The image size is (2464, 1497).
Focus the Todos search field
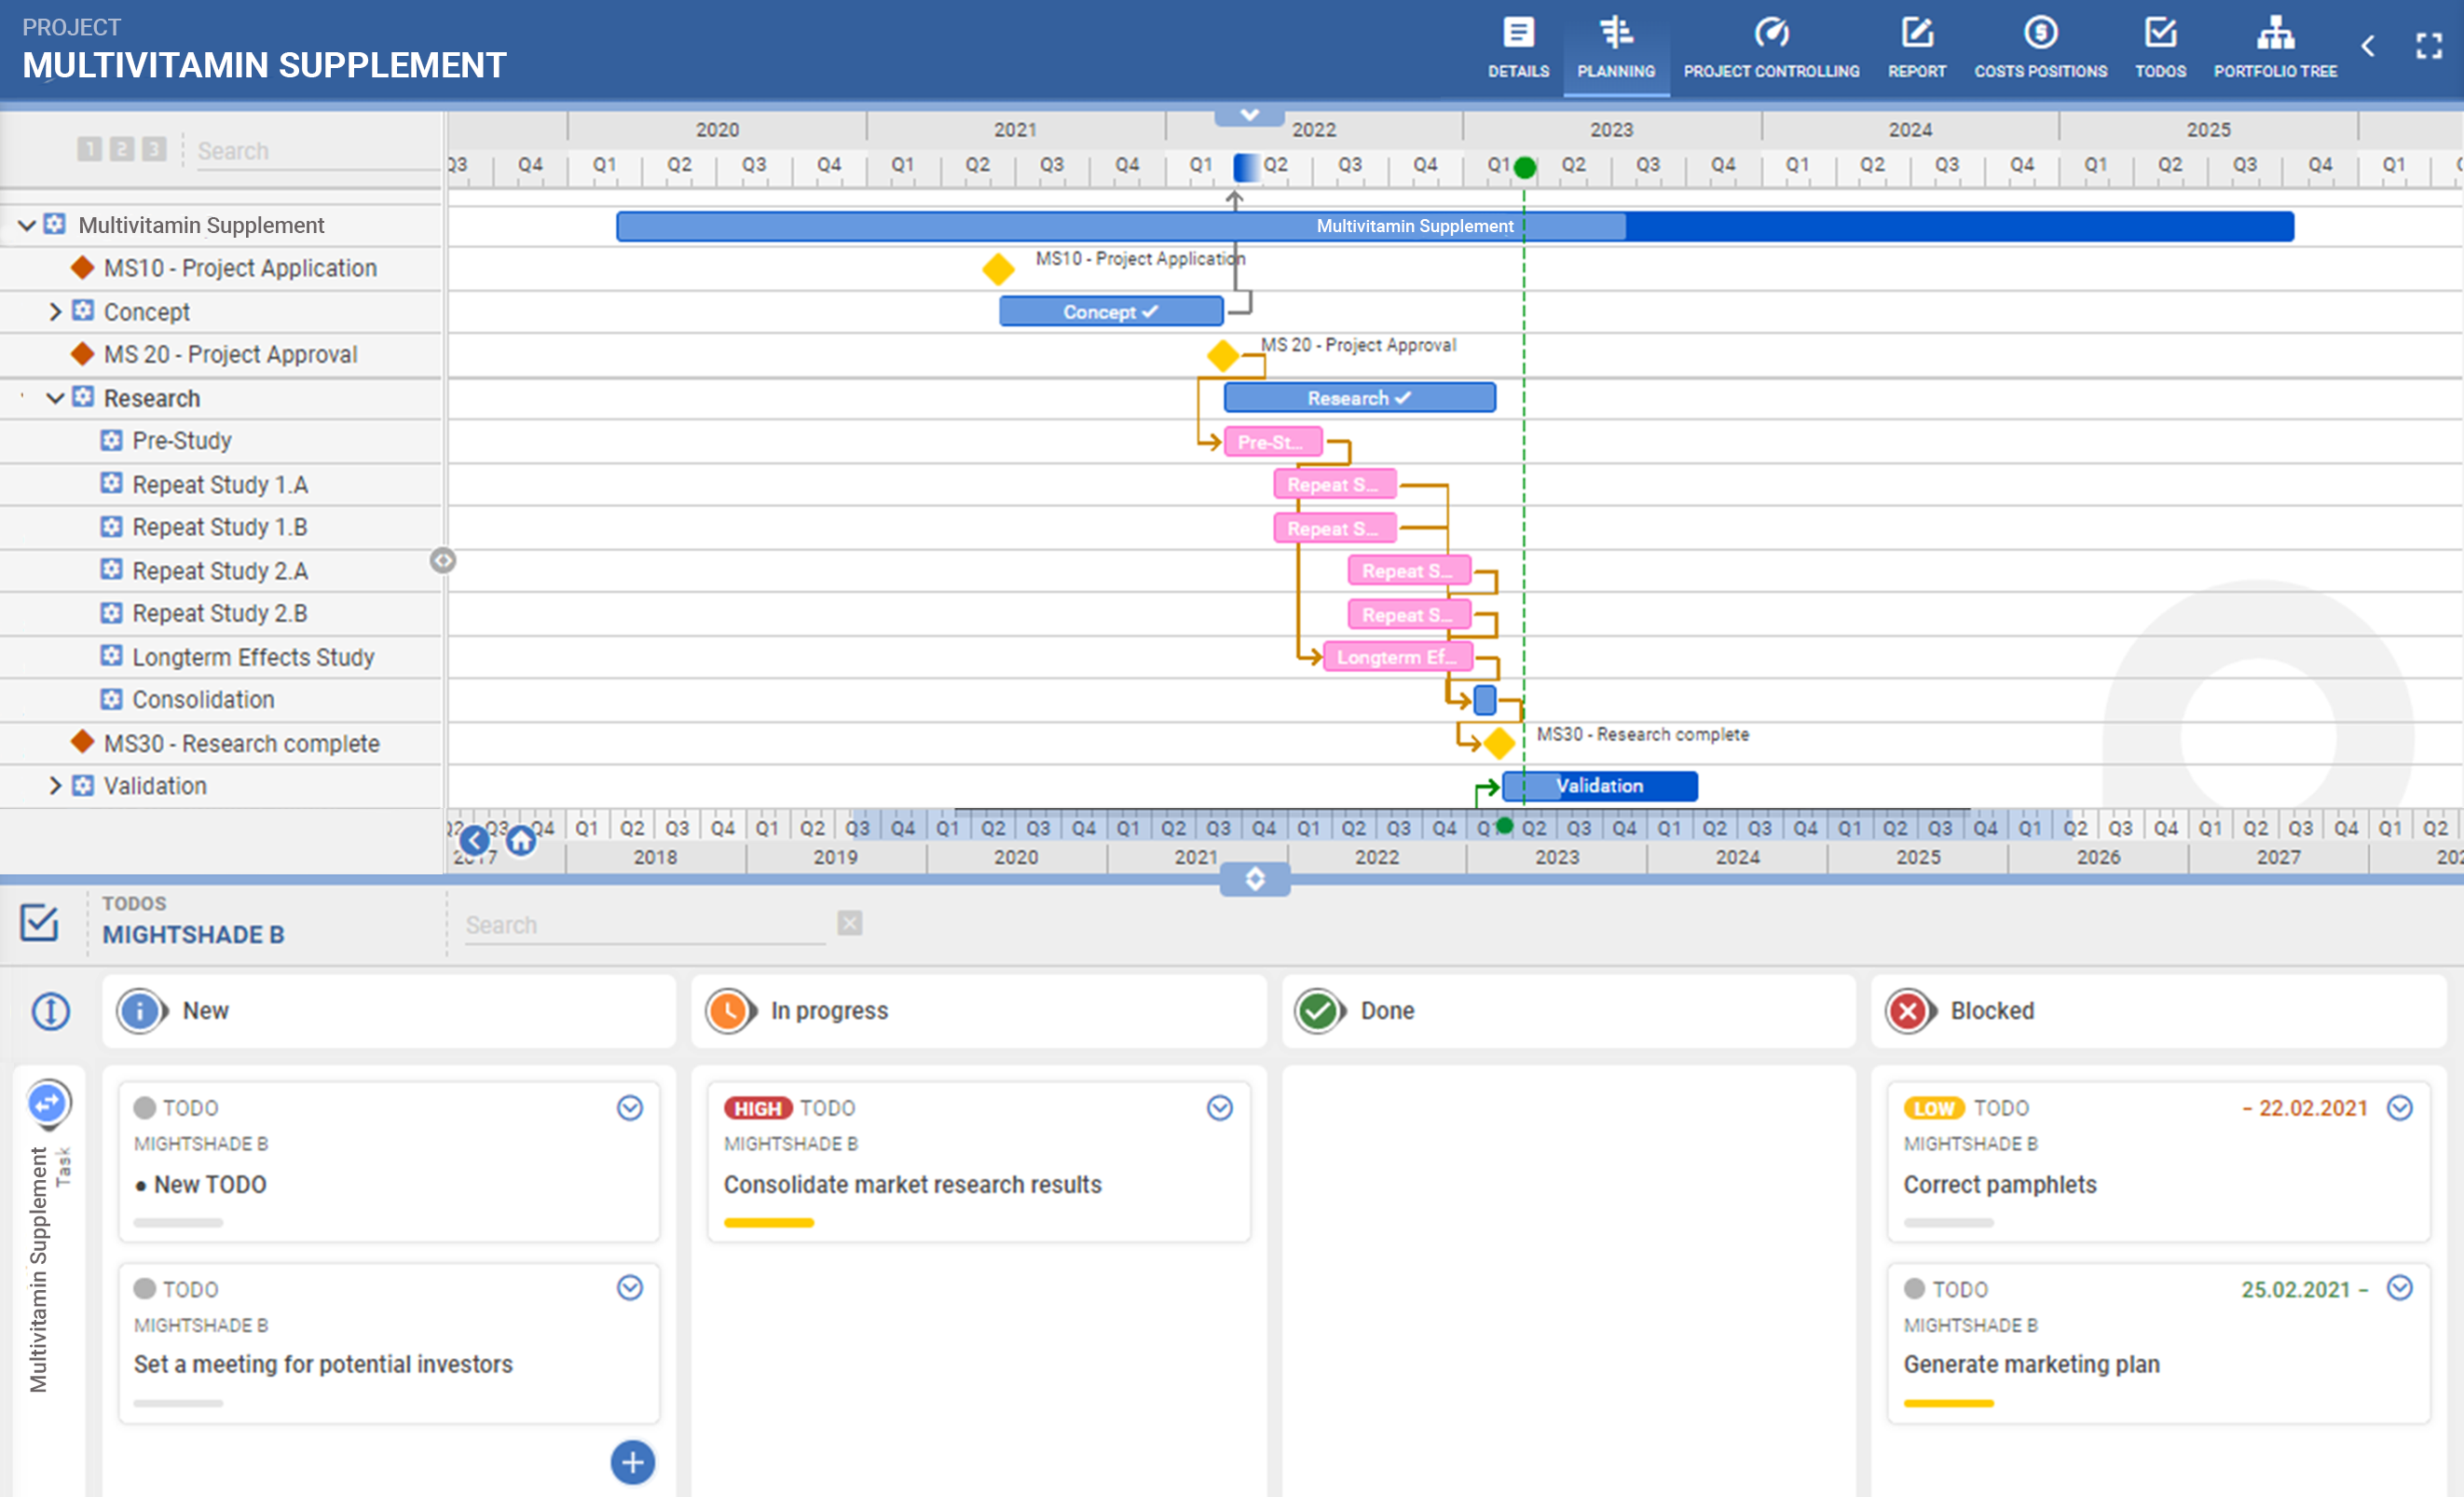point(645,925)
